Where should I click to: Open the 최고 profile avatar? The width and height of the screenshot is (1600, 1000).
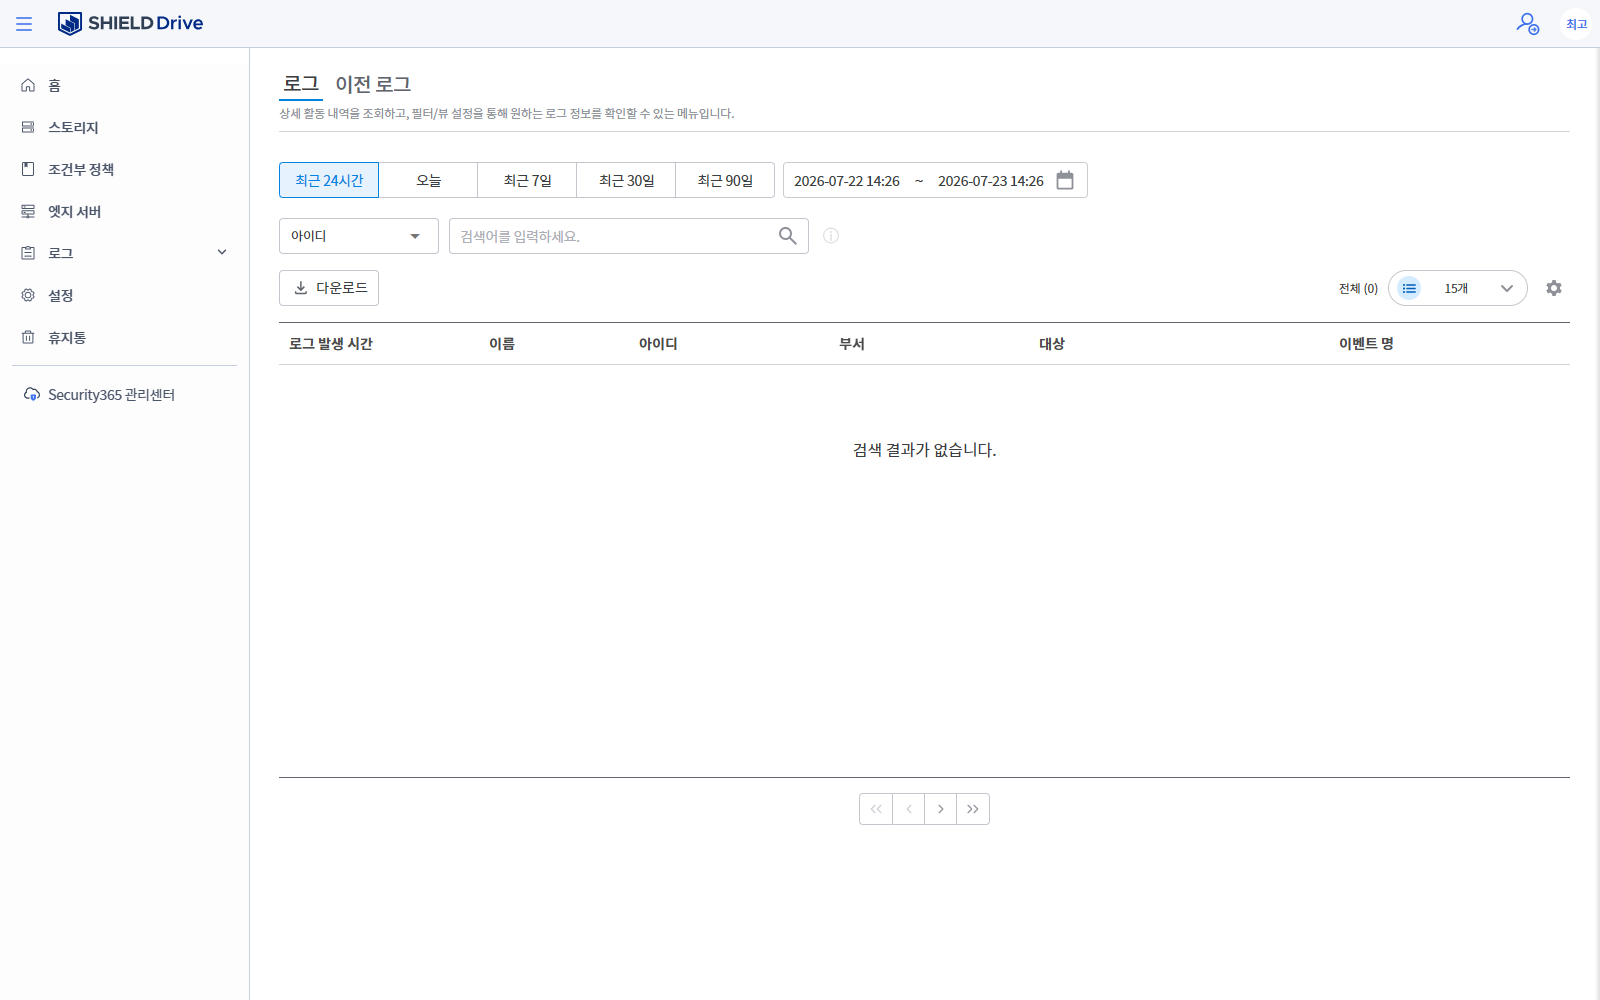tap(1576, 24)
